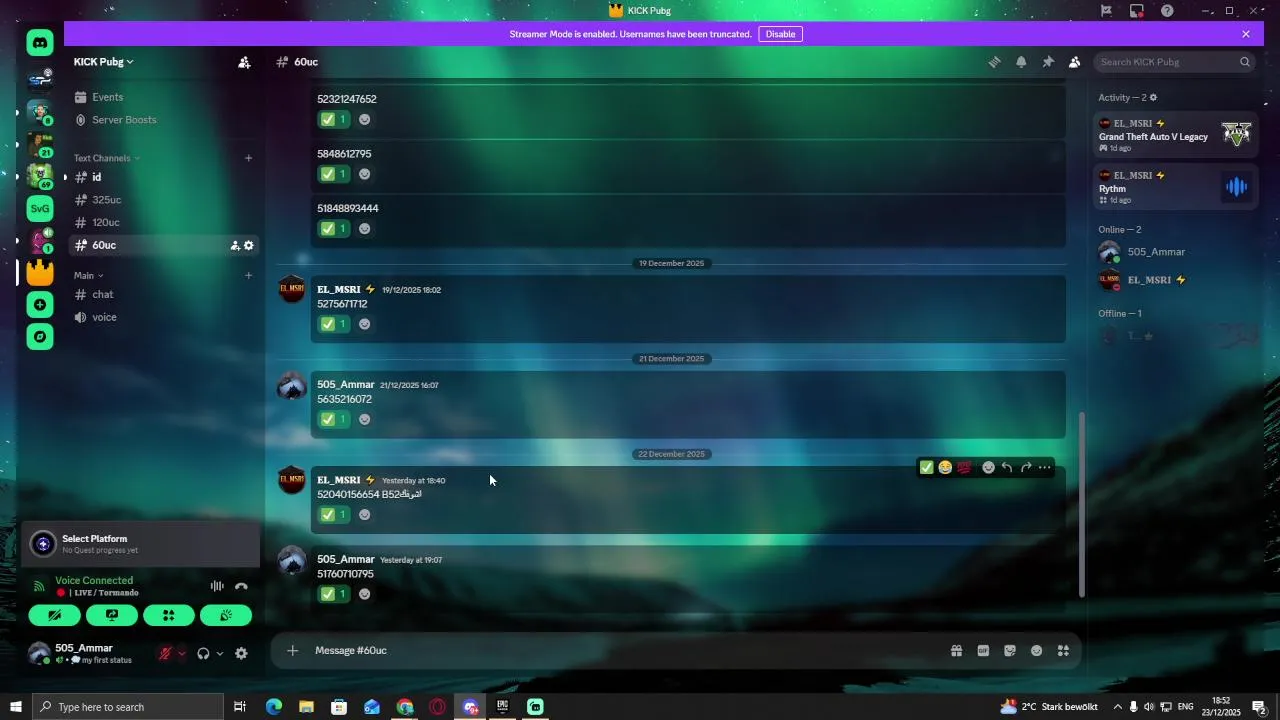Collapse the Text Channels category

click(x=106, y=158)
